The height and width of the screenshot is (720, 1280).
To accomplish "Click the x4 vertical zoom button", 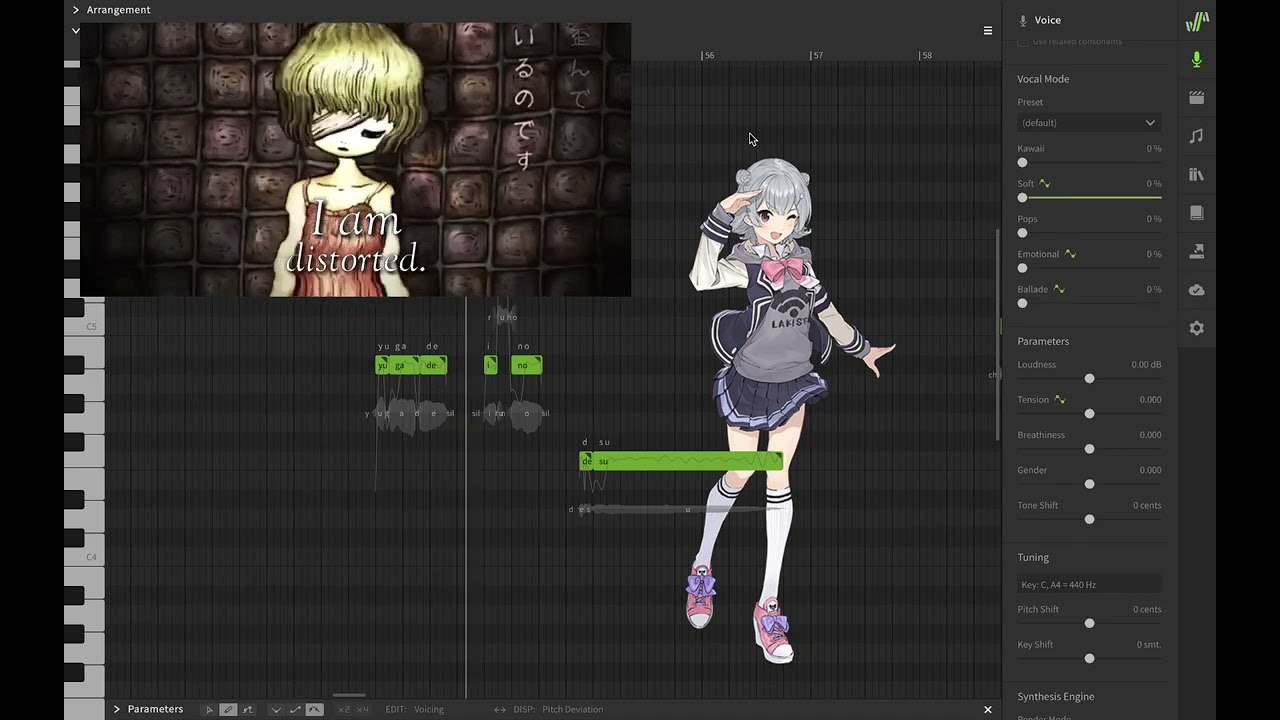I will [362, 709].
